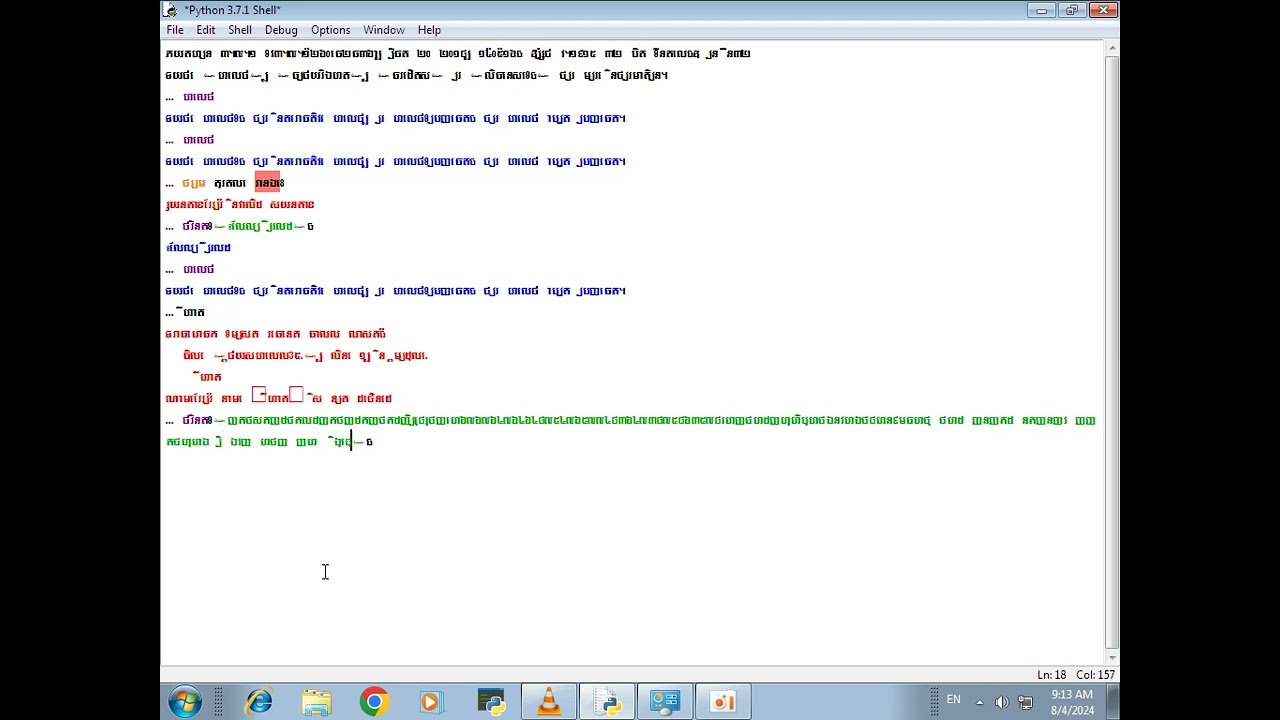The width and height of the screenshot is (1280, 720).
Task: Select the active Python file taskbar button
Action: (607, 702)
